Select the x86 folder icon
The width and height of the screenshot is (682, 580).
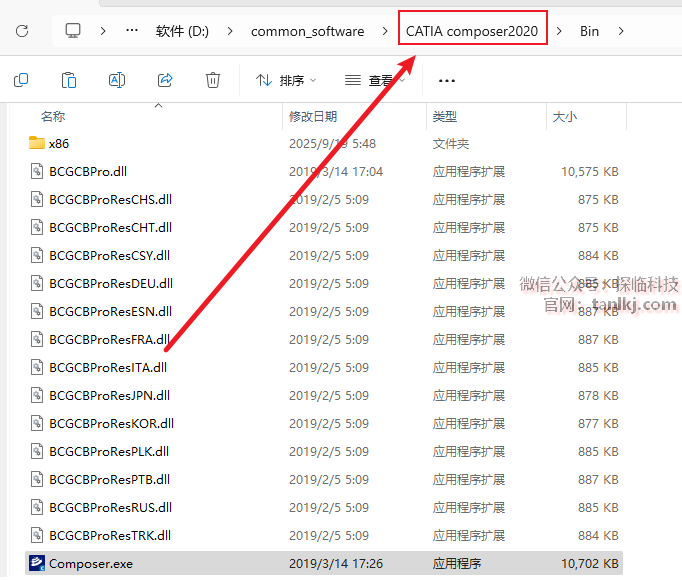[x=37, y=143]
